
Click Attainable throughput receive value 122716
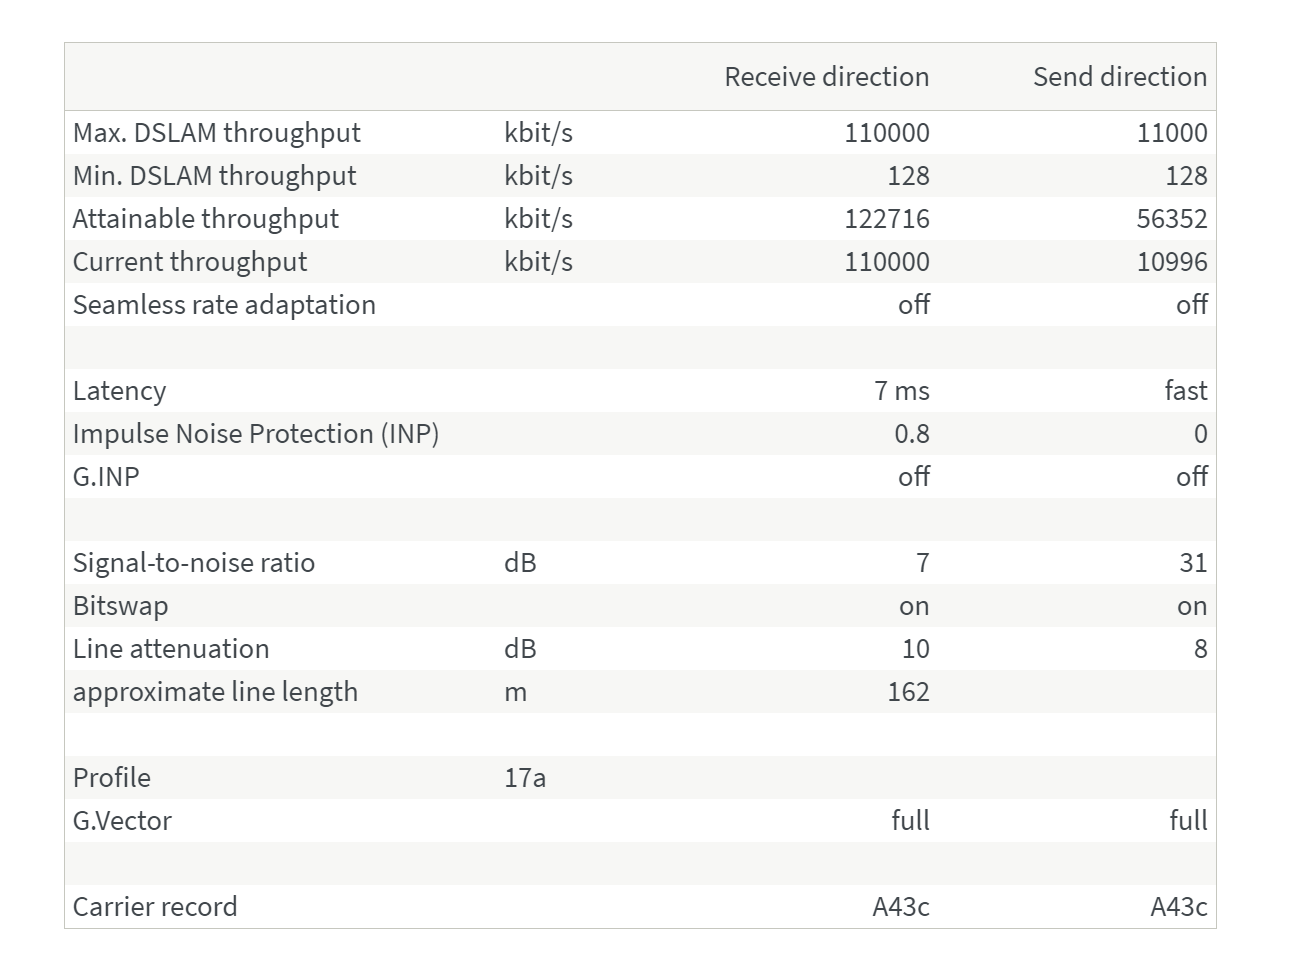click(x=886, y=219)
